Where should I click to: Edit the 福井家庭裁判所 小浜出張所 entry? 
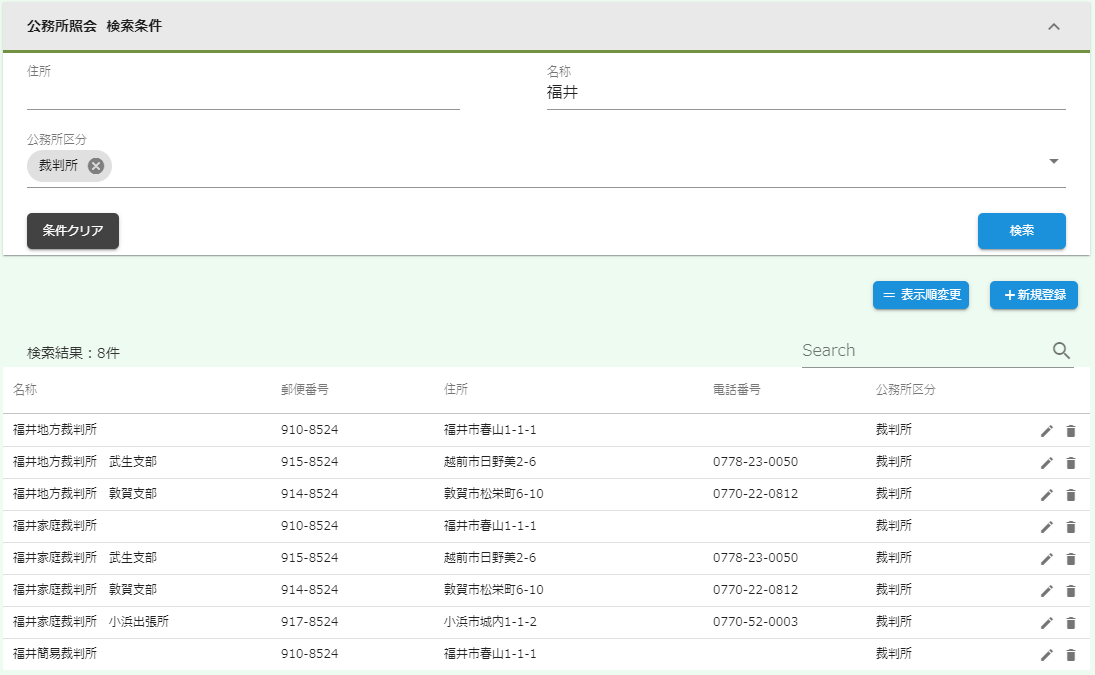click(x=1047, y=623)
